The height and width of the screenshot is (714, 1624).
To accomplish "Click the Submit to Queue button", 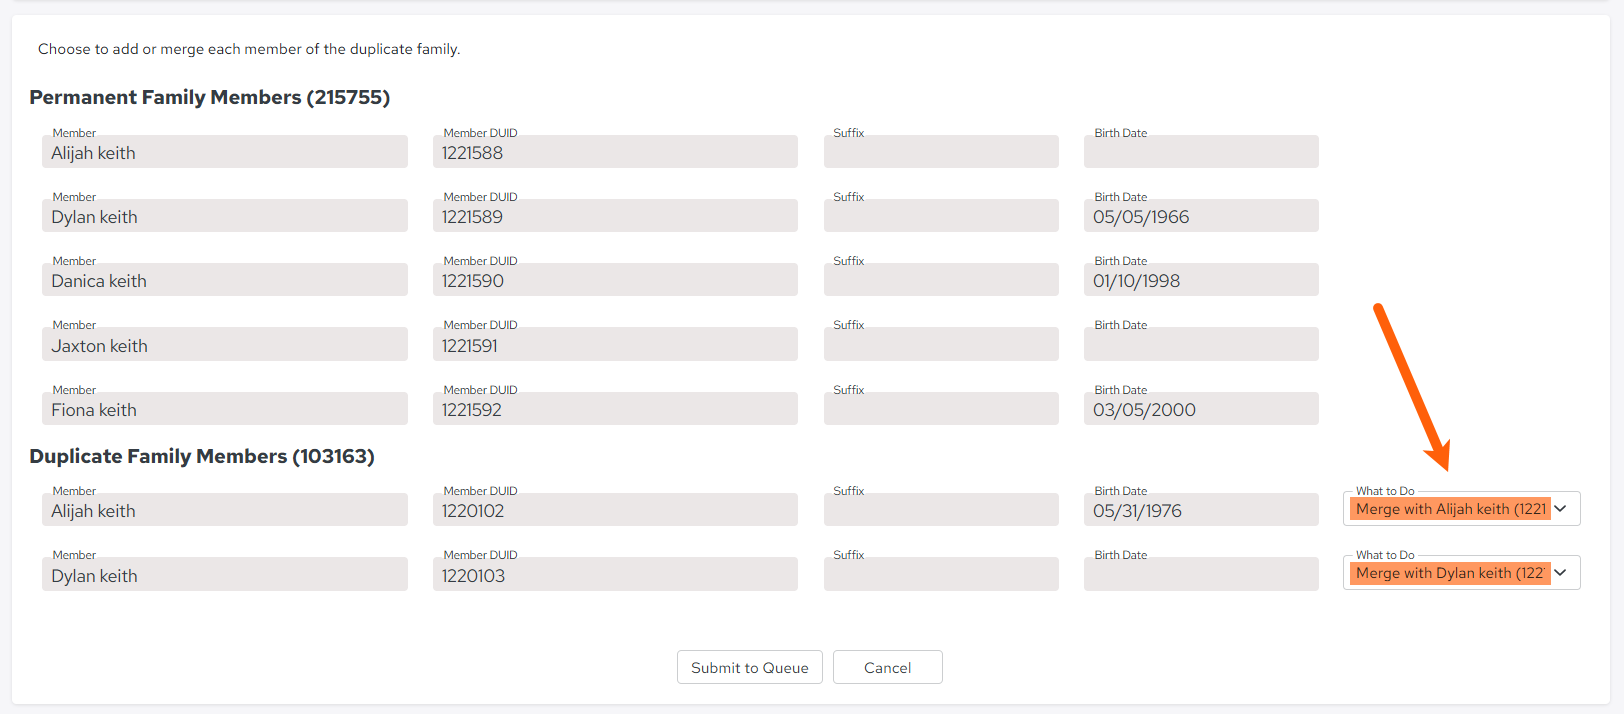I will pos(750,667).
